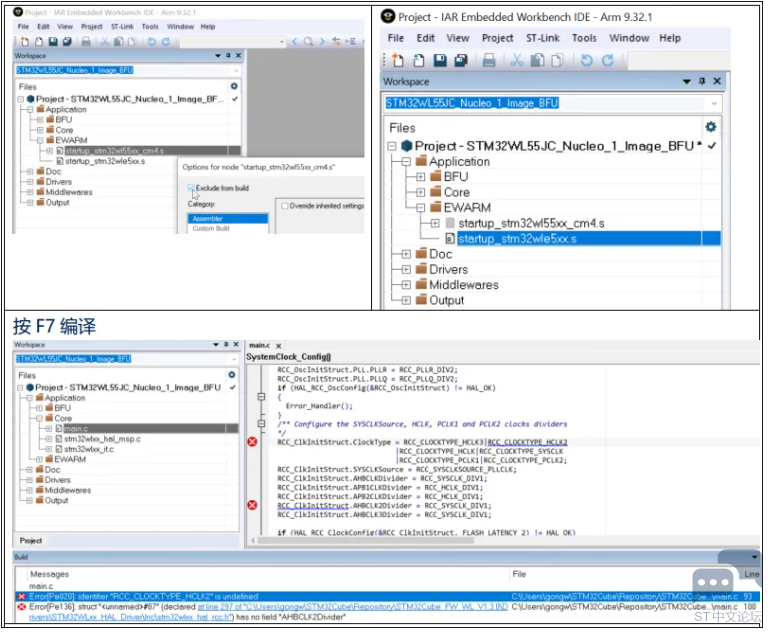The height and width of the screenshot is (632, 771).
Task: Select Custom Build in Category list
Action: pyautogui.click(x=211, y=228)
